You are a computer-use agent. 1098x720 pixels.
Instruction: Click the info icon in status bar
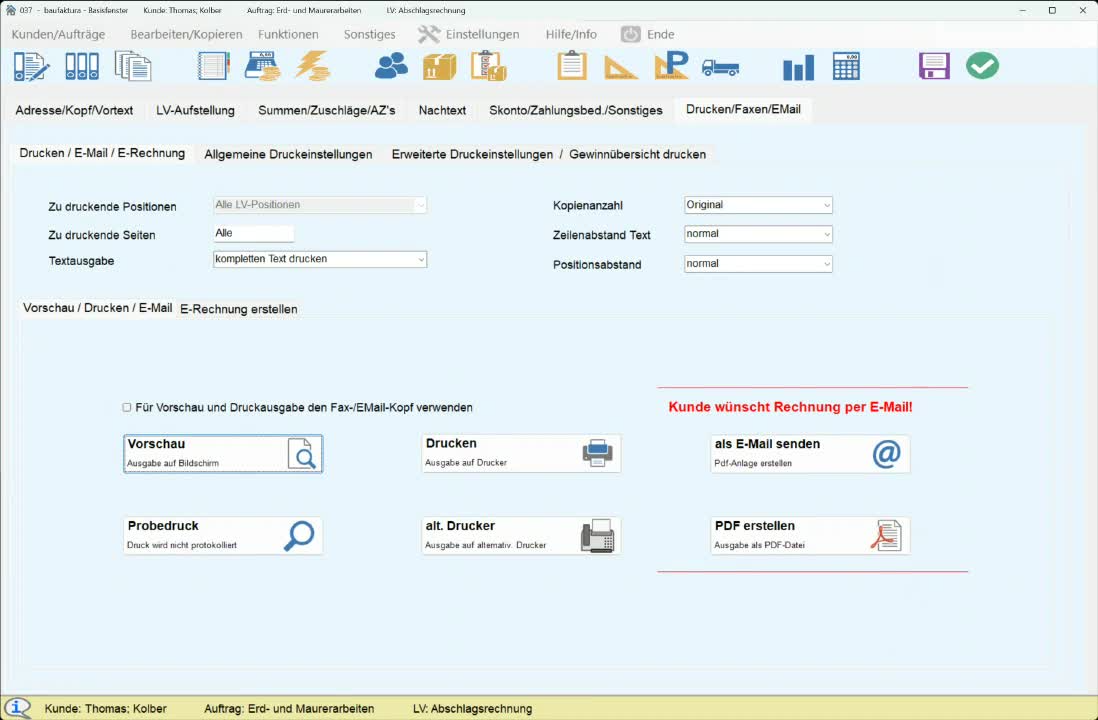coord(17,708)
